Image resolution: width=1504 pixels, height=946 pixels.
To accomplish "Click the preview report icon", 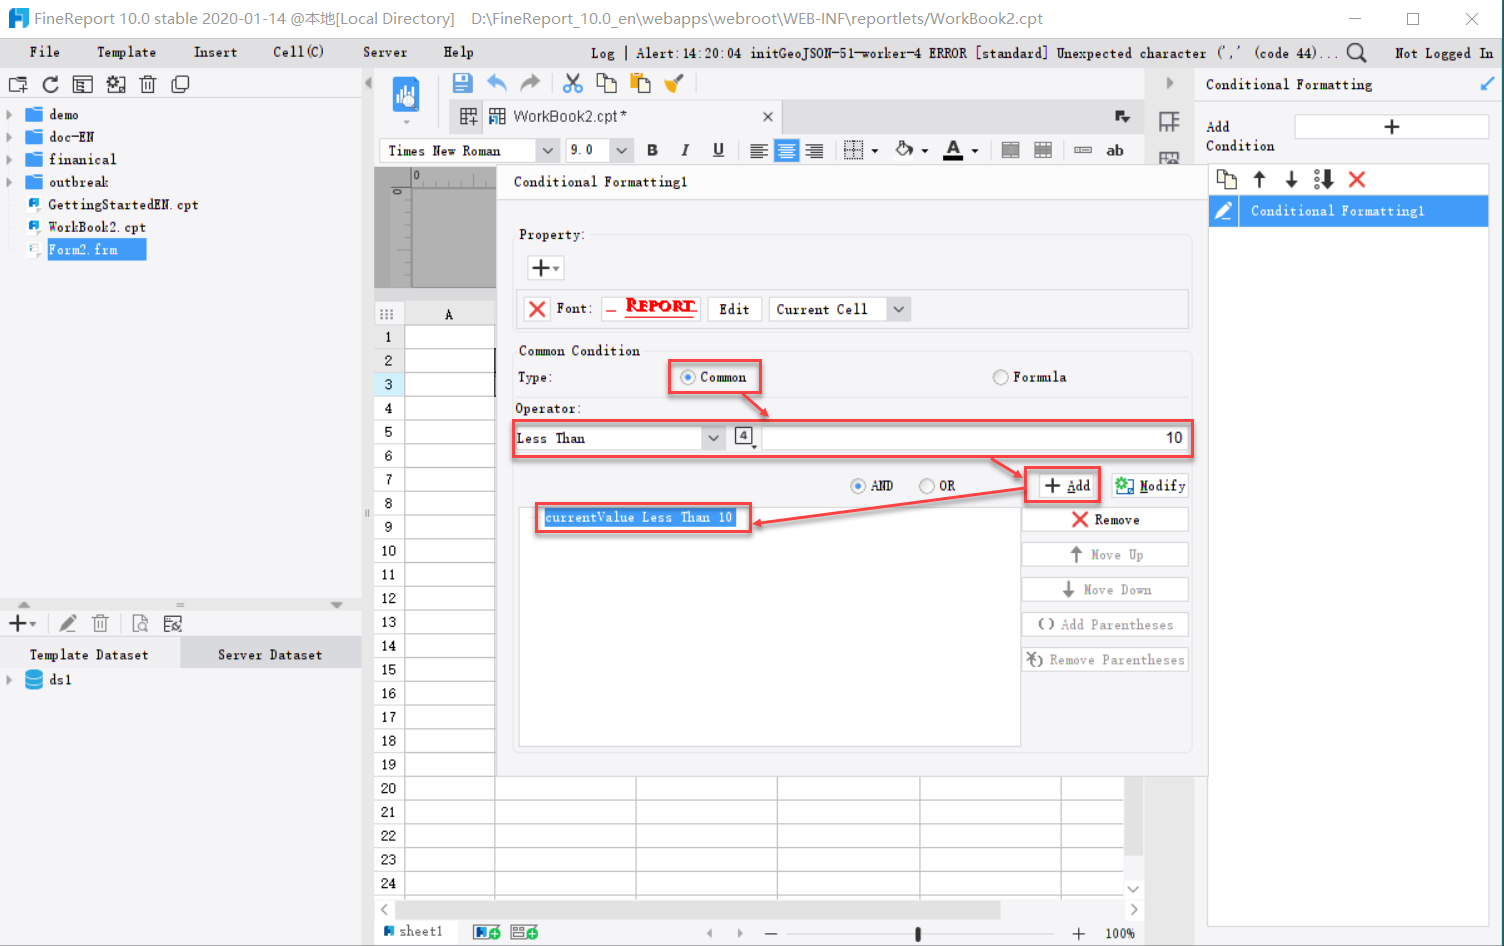I will [405, 96].
